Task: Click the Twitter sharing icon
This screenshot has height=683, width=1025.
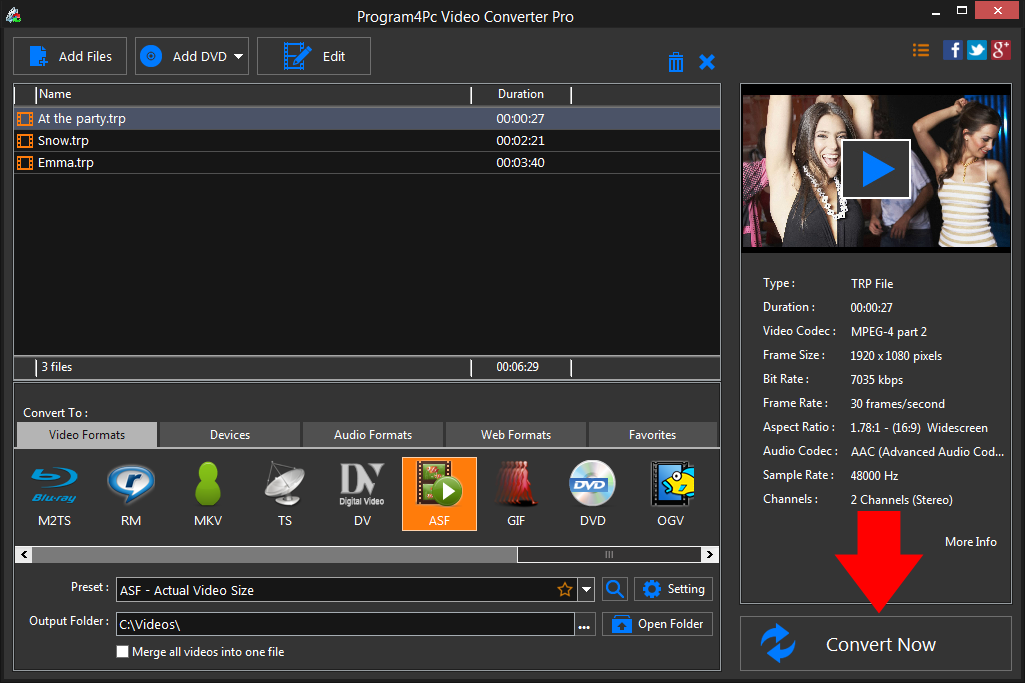Action: pyautogui.click(x=976, y=49)
